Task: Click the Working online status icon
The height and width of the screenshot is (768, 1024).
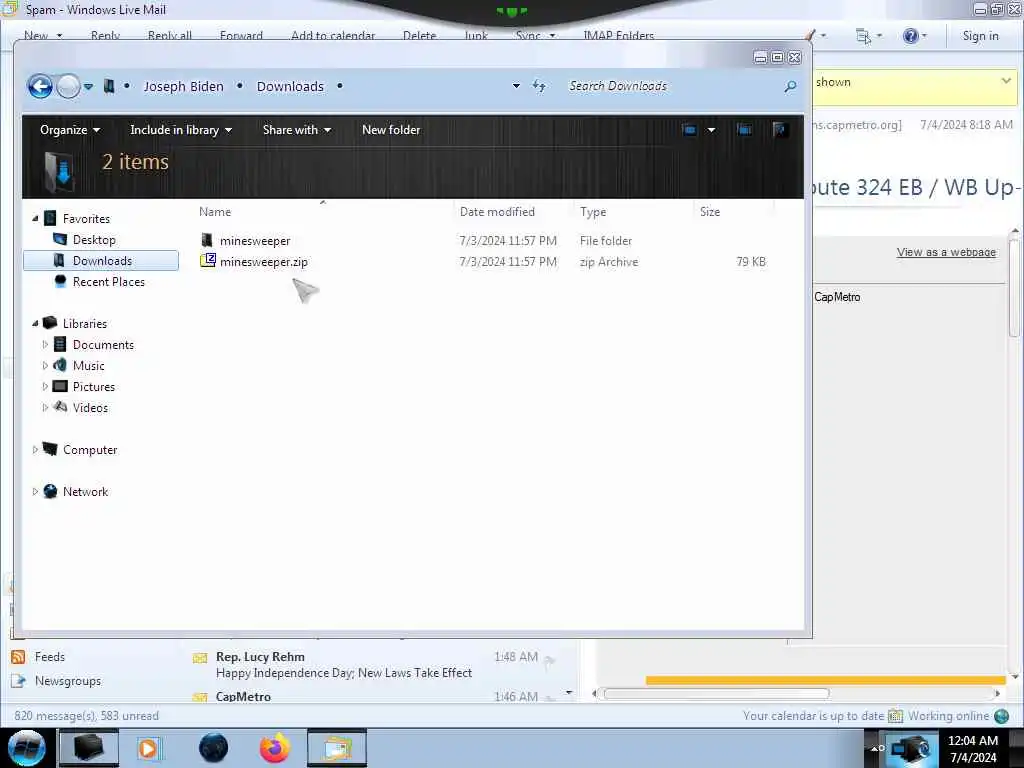Action: click(1001, 716)
